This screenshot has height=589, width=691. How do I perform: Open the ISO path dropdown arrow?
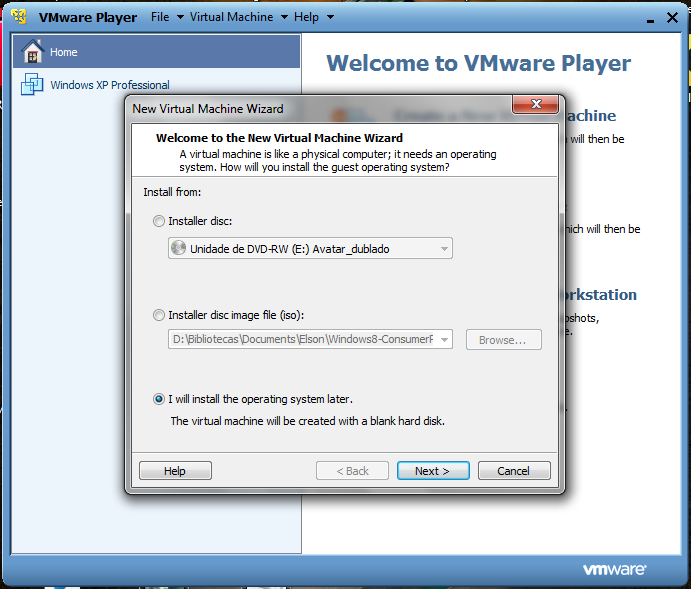pos(444,340)
